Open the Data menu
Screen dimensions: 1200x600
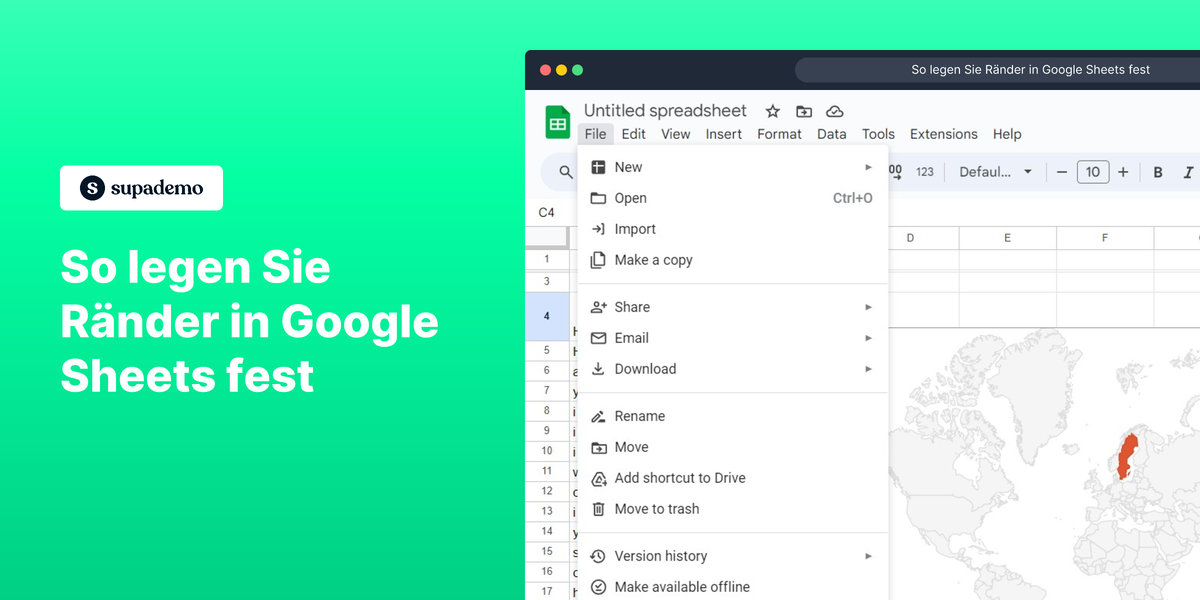tap(831, 134)
